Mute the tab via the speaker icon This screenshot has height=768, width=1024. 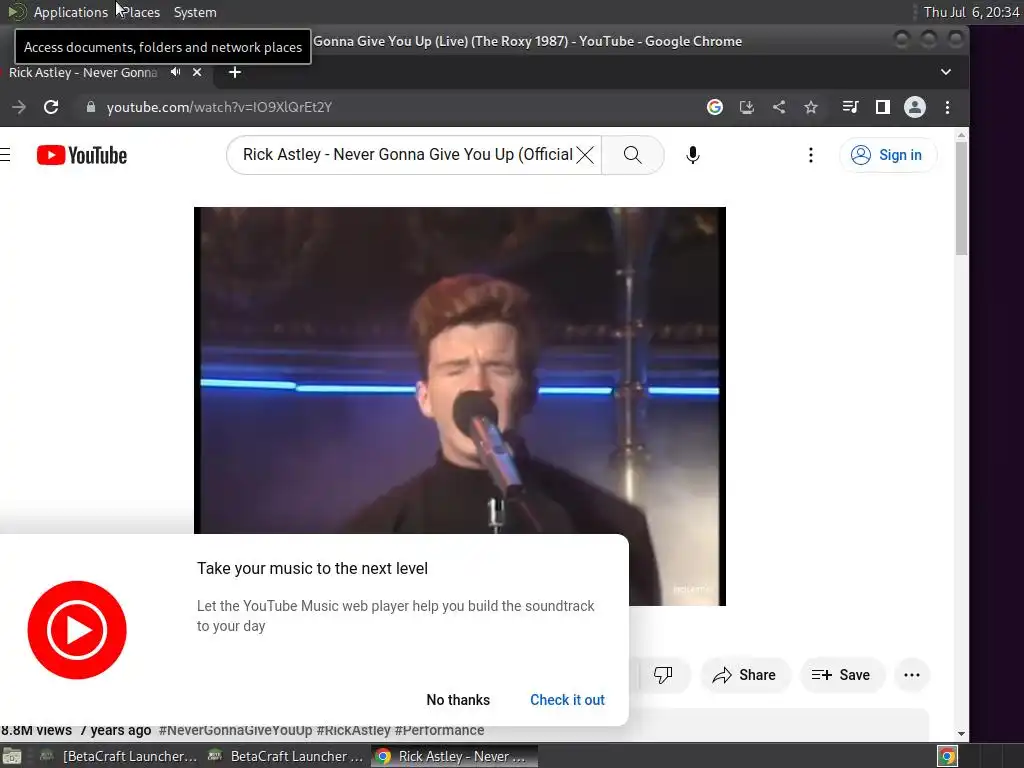[x=175, y=72]
